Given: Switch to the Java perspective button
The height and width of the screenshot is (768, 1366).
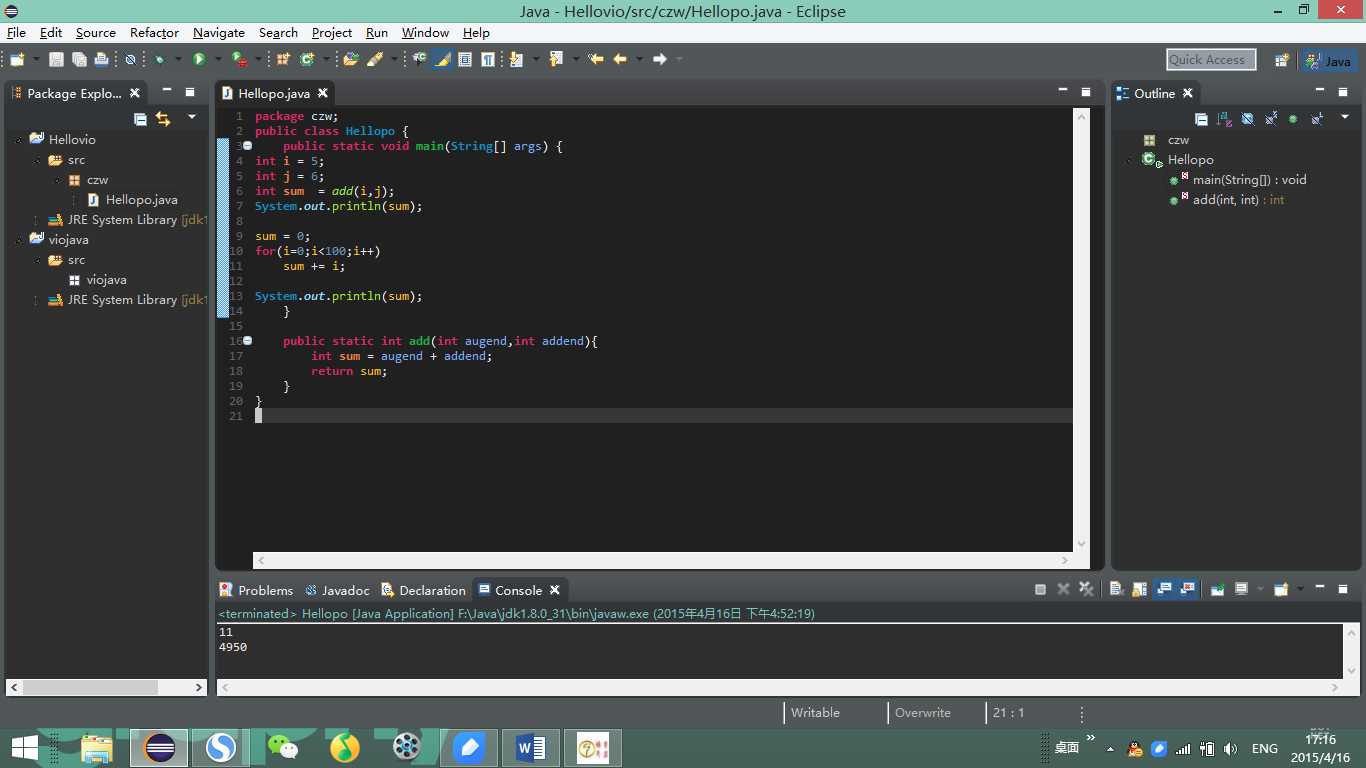Looking at the screenshot, I should coord(1328,60).
